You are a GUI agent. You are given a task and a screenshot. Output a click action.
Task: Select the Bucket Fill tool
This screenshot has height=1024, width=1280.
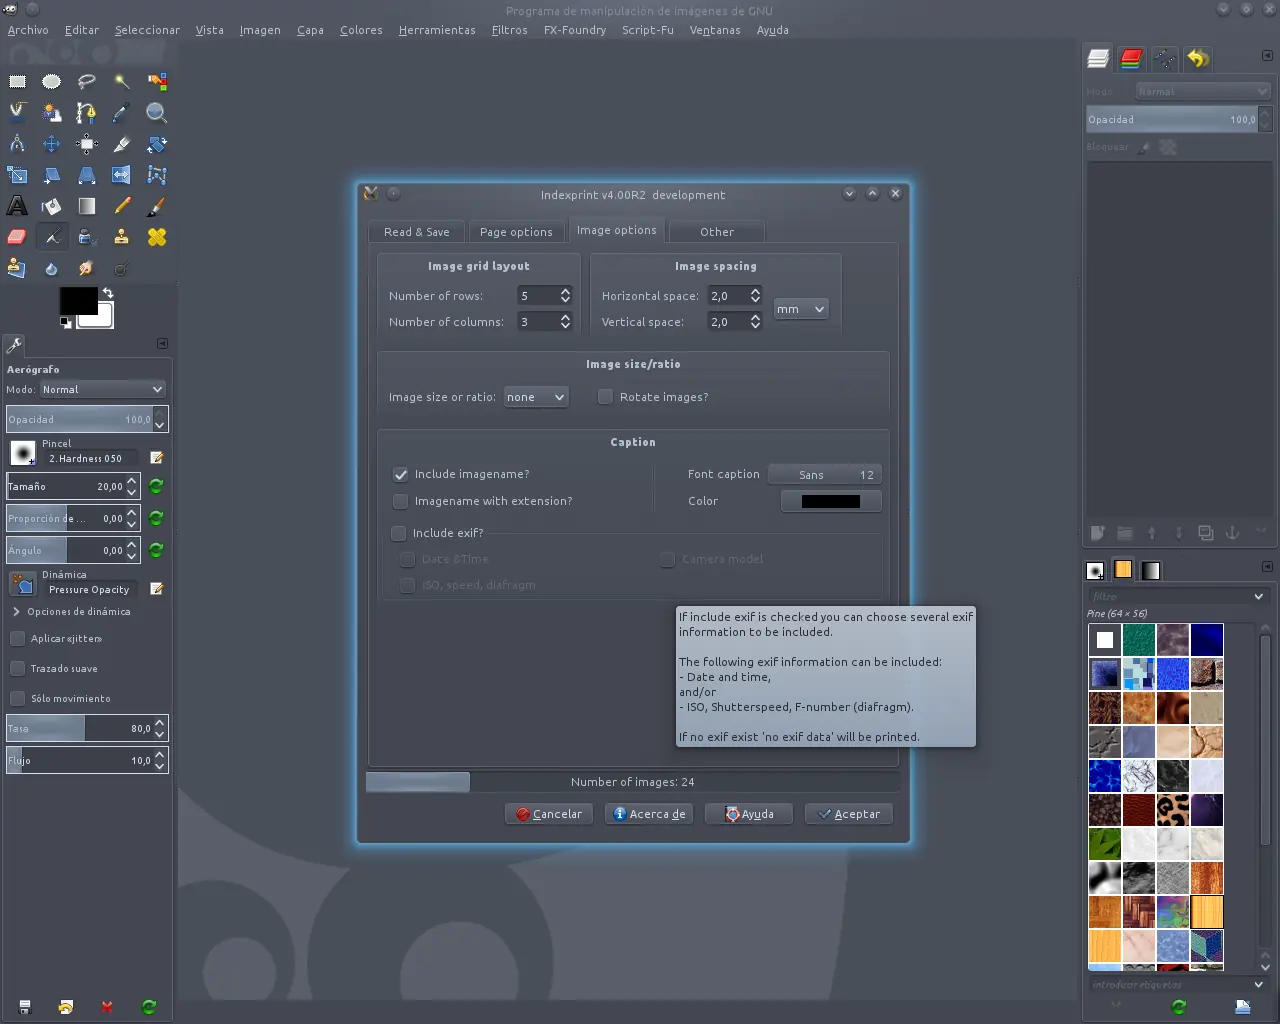52,206
